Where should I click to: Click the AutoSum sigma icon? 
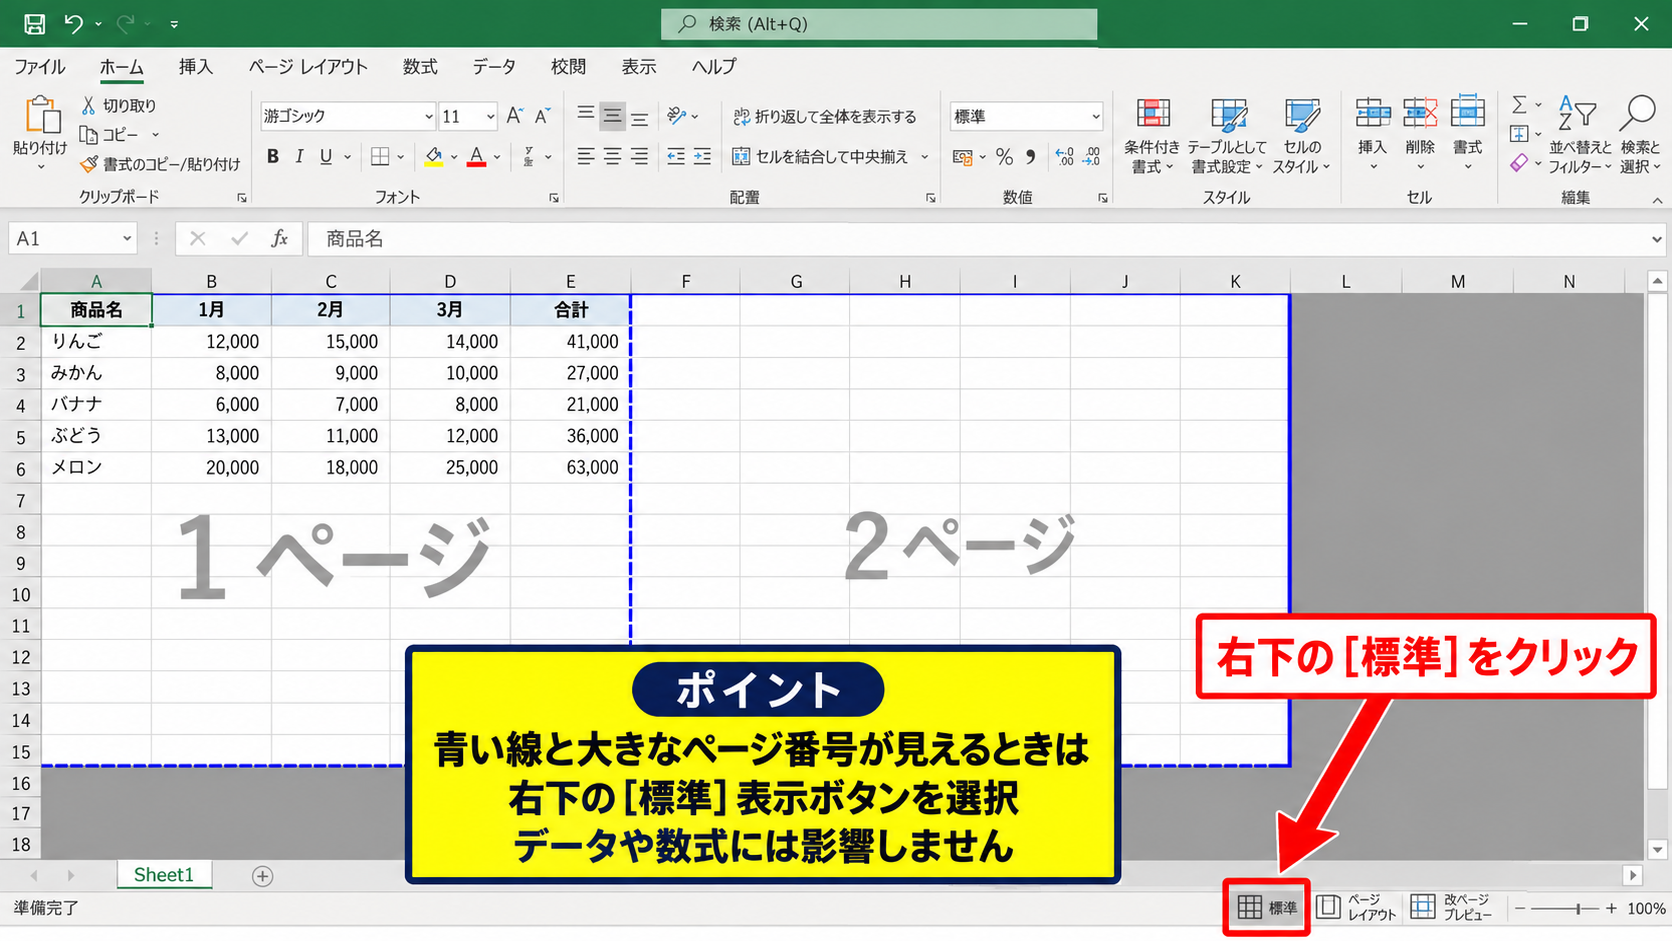(1519, 104)
